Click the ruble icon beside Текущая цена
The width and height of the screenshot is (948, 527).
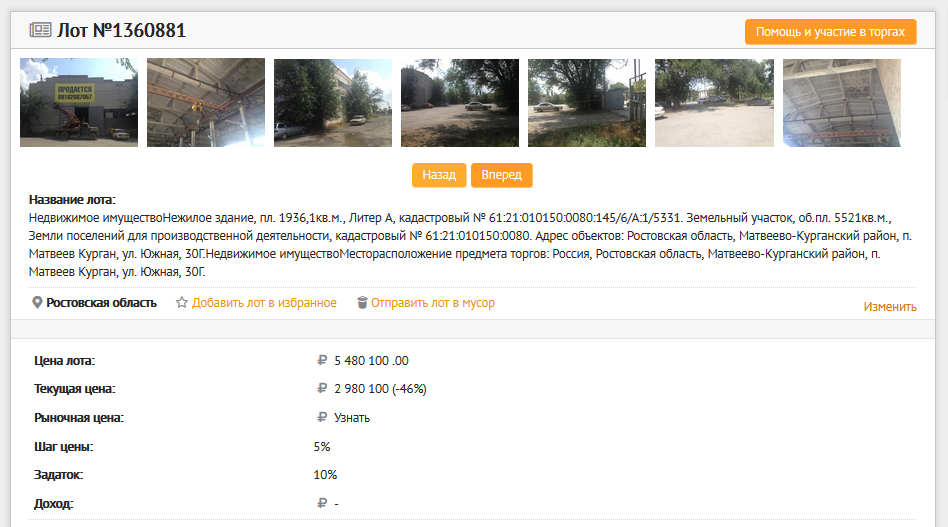(322, 389)
